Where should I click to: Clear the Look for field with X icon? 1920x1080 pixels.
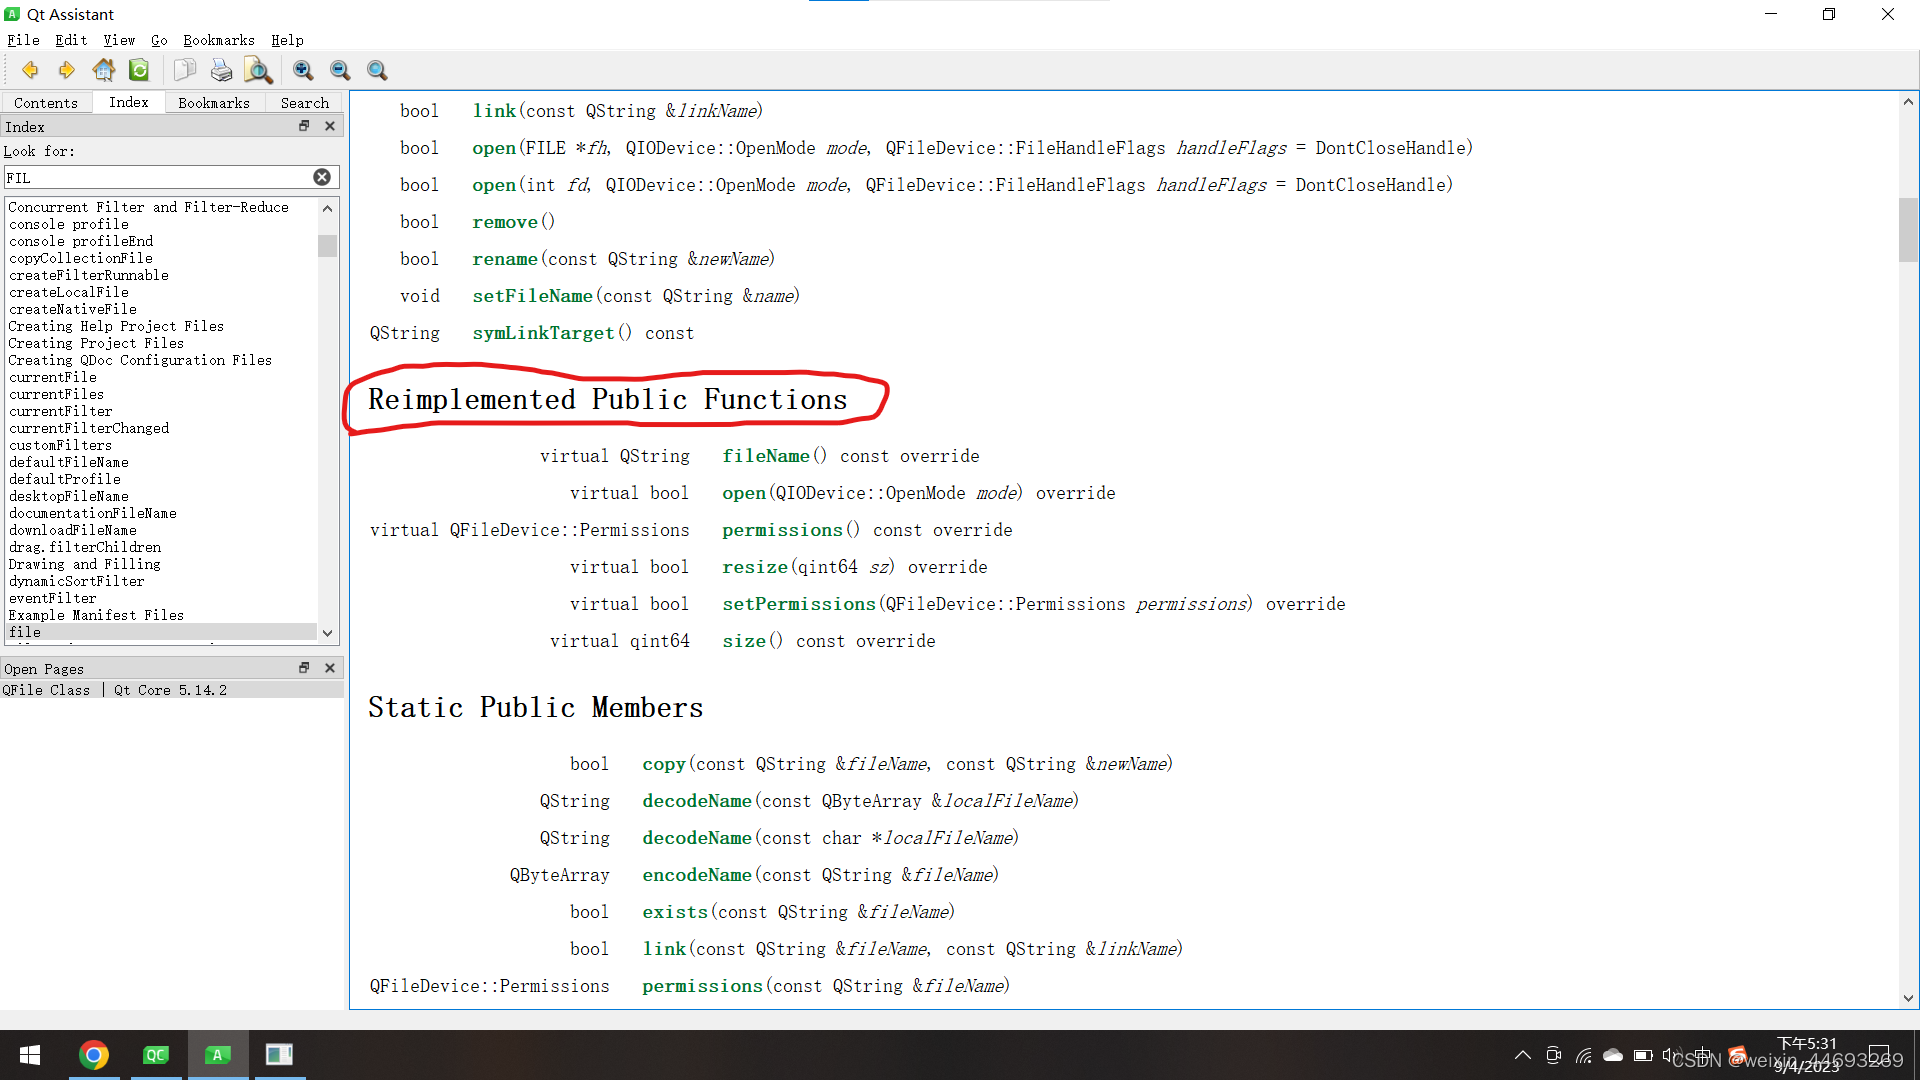[322, 177]
